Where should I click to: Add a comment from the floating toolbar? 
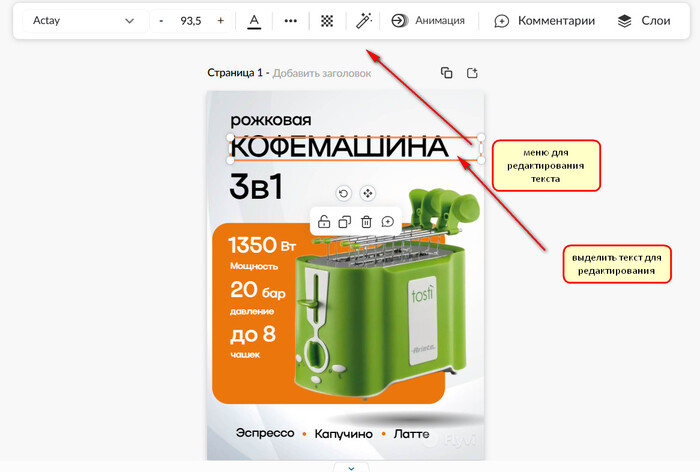tap(387, 222)
